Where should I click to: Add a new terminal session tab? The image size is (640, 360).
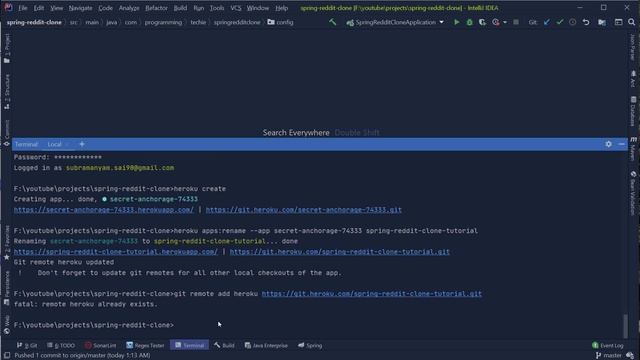(x=82, y=144)
